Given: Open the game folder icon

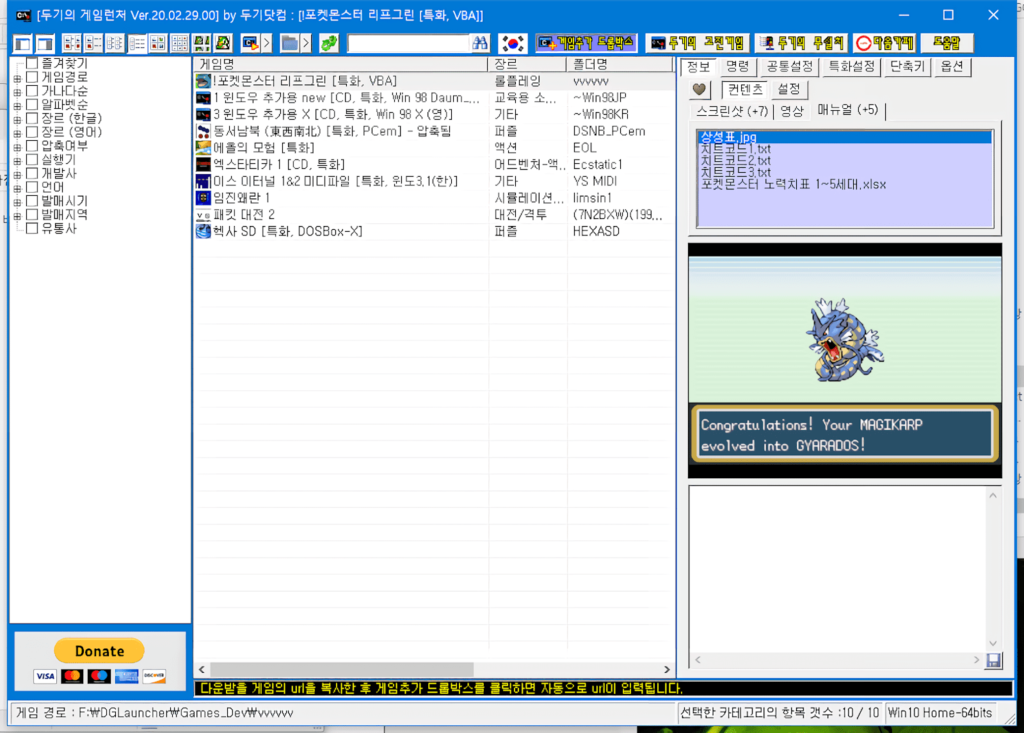Looking at the screenshot, I should tap(289, 44).
